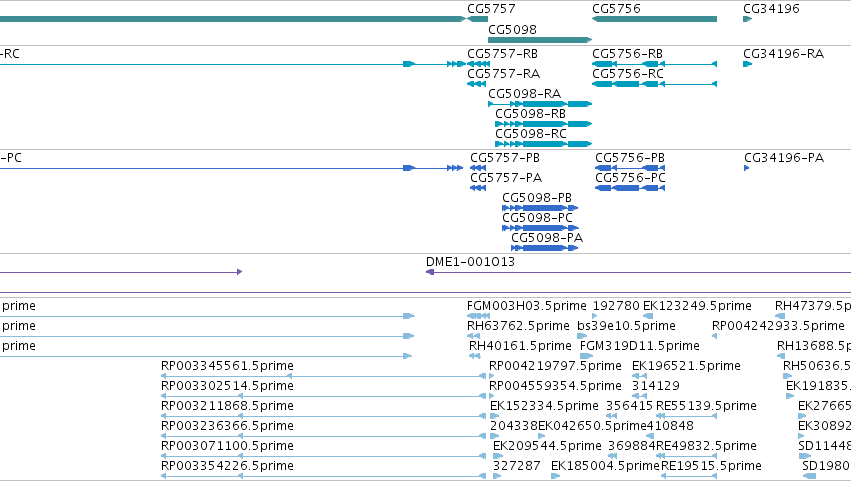Screen dimensions: 851x481
Task: Click the CG34196-RA transcript label
Action: click(783, 54)
